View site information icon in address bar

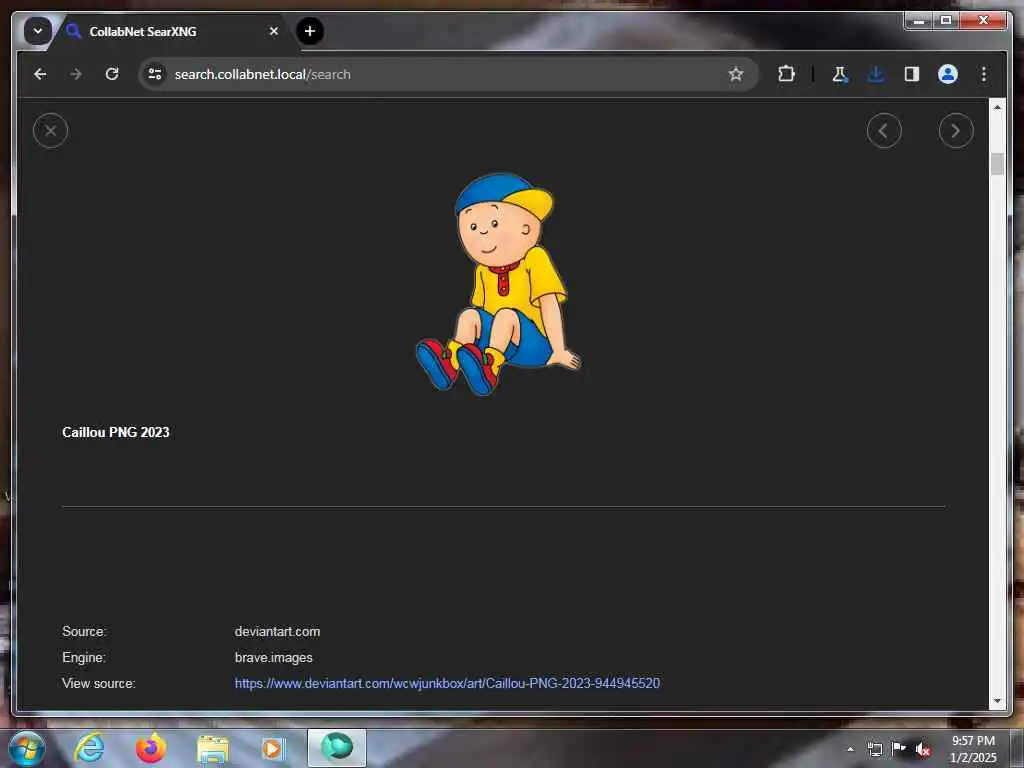(155, 74)
